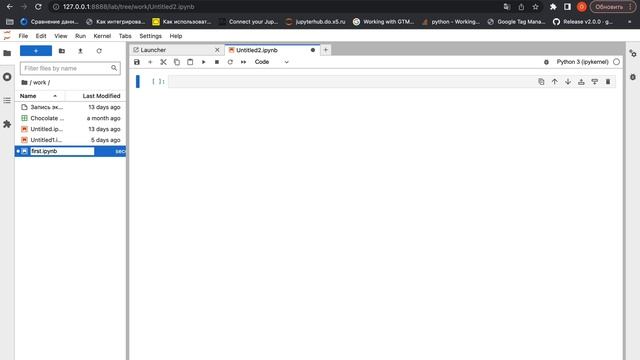Open Running Terminals and Kernels sidebar icon
Screen dimensions: 640x360
point(7,77)
